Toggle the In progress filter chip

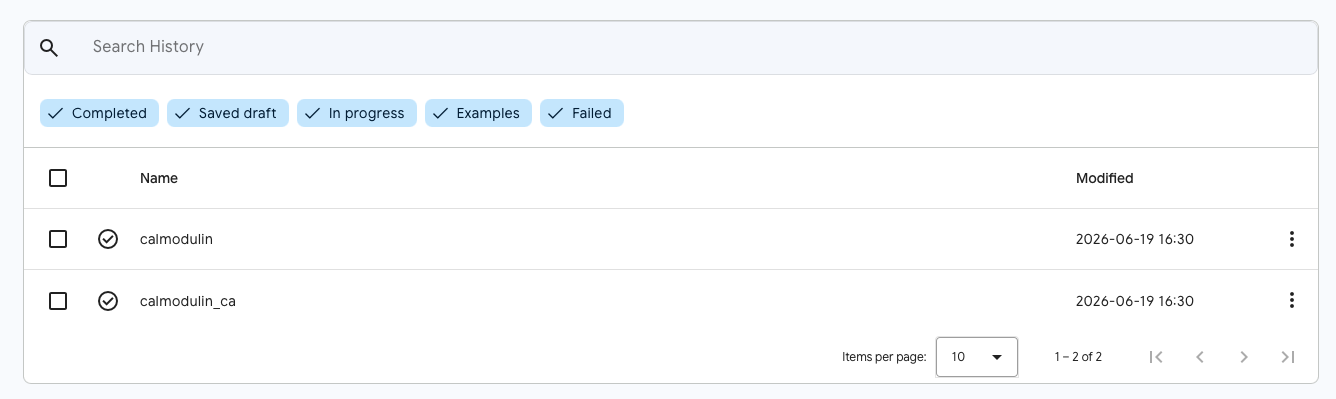(357, 113)
